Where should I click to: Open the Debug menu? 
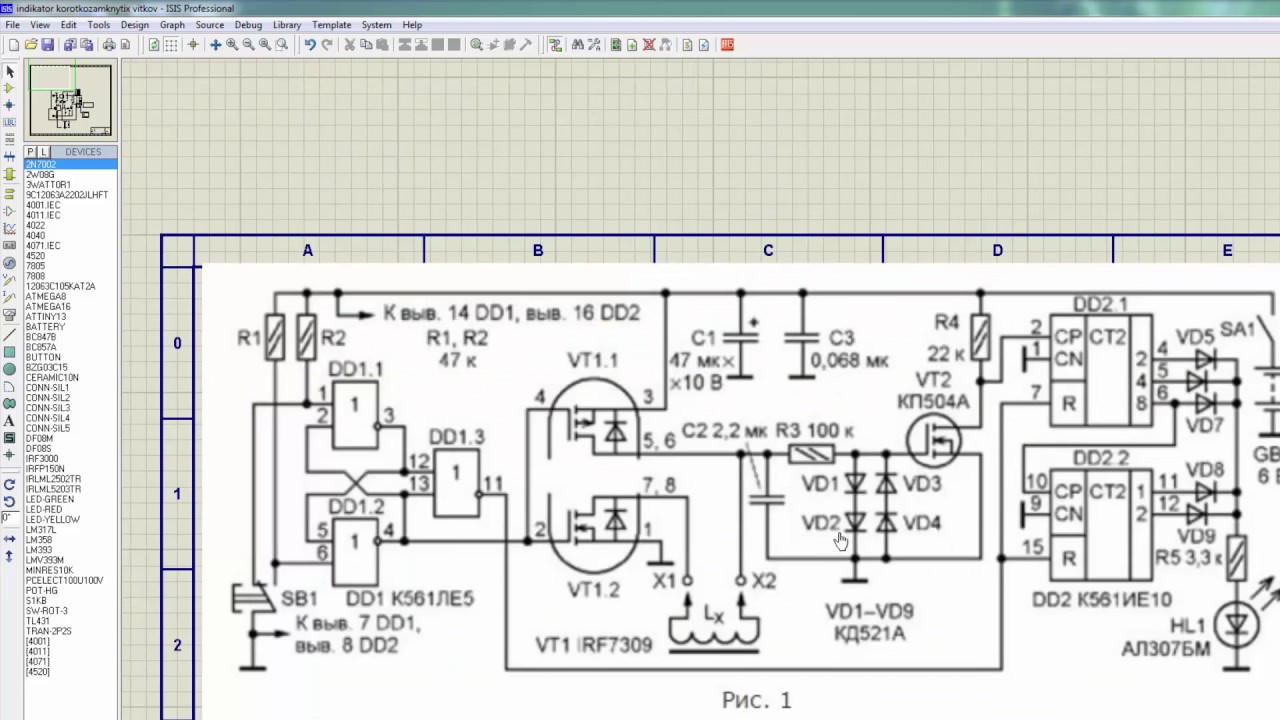(x=248, y=25)
